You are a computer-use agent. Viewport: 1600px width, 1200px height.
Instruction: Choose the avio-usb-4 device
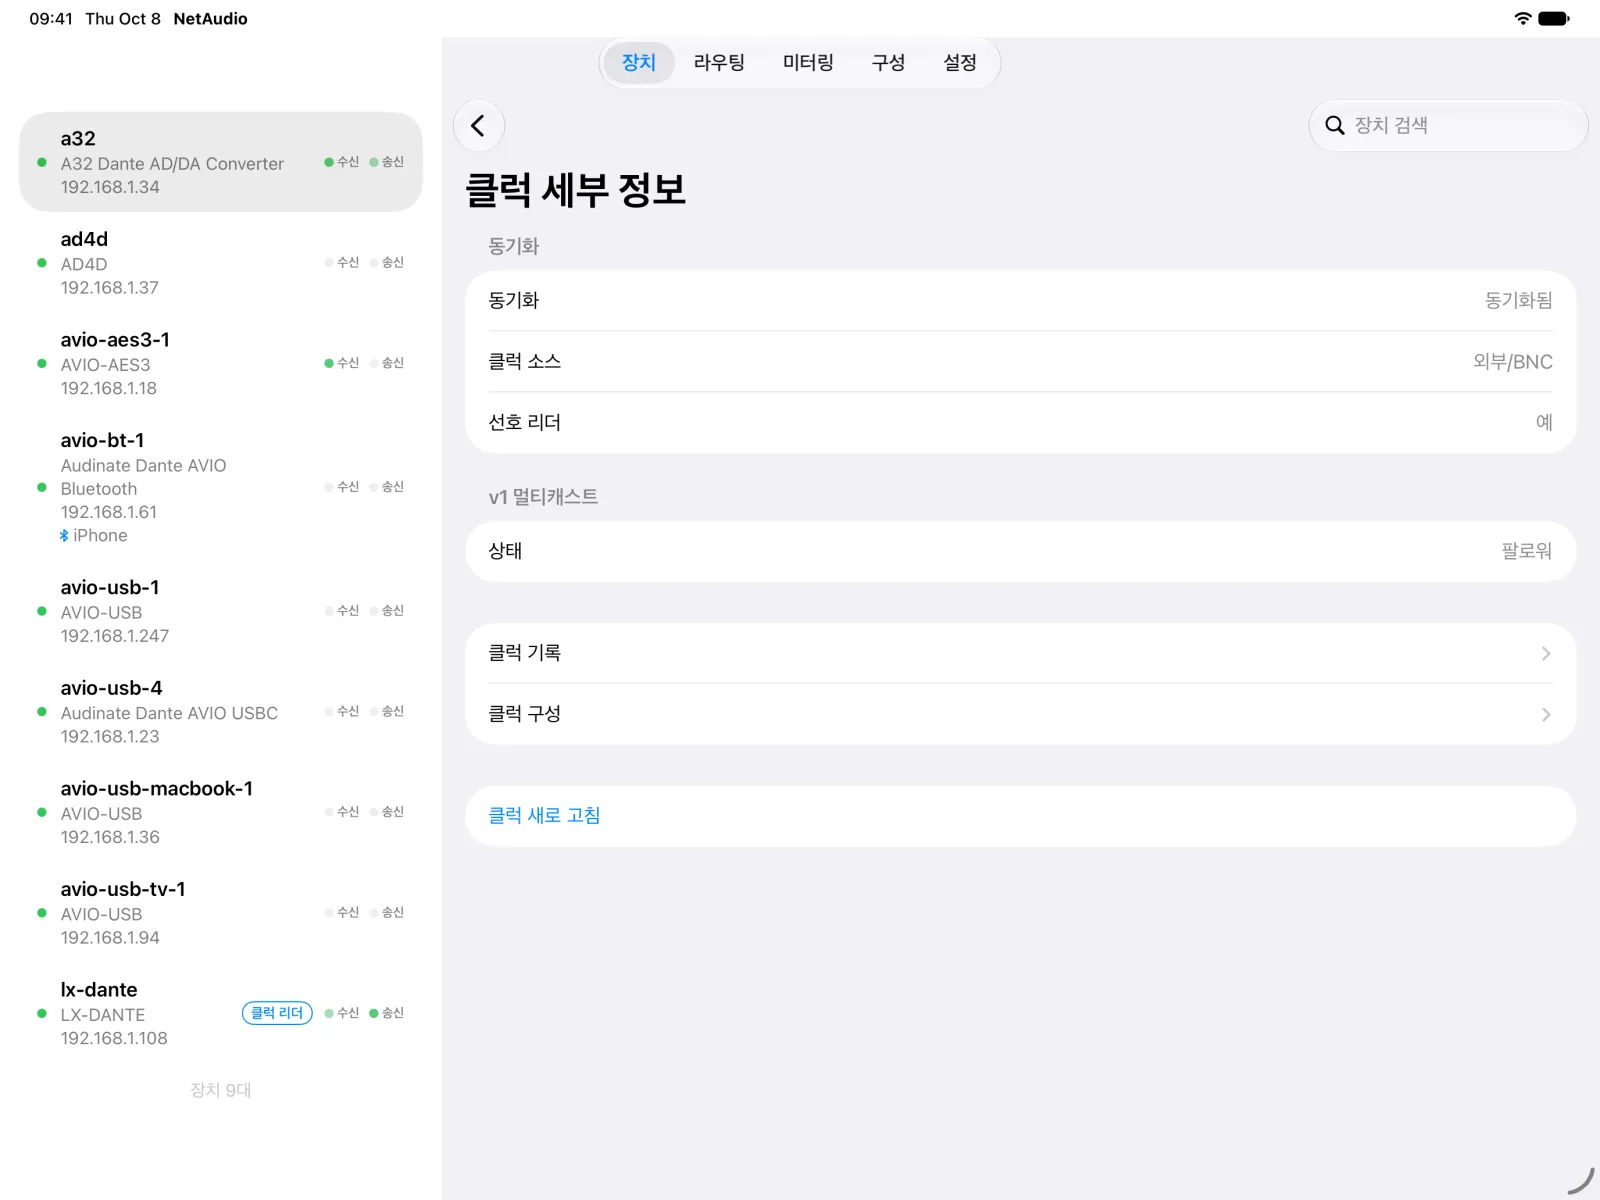pyautogui.click(x=221, y=712)
